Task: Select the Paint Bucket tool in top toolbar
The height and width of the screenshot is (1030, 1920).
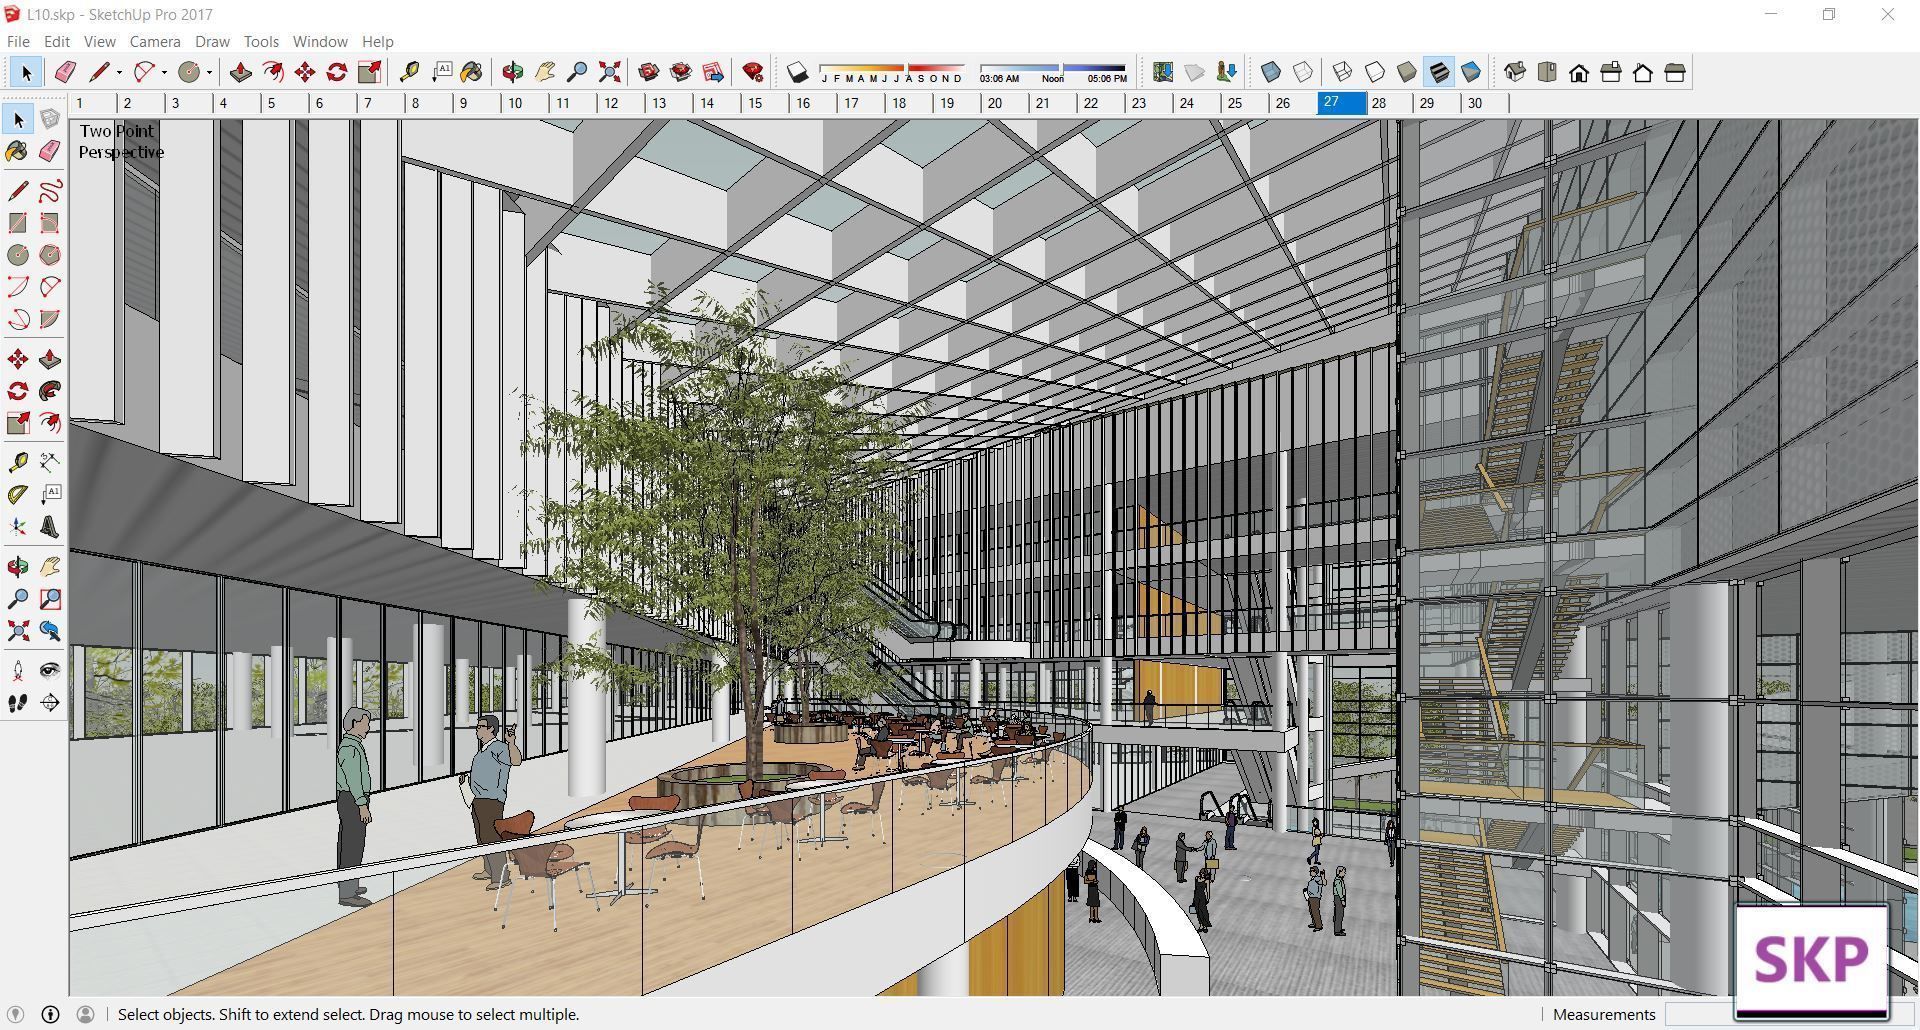Action: [472, 72]
